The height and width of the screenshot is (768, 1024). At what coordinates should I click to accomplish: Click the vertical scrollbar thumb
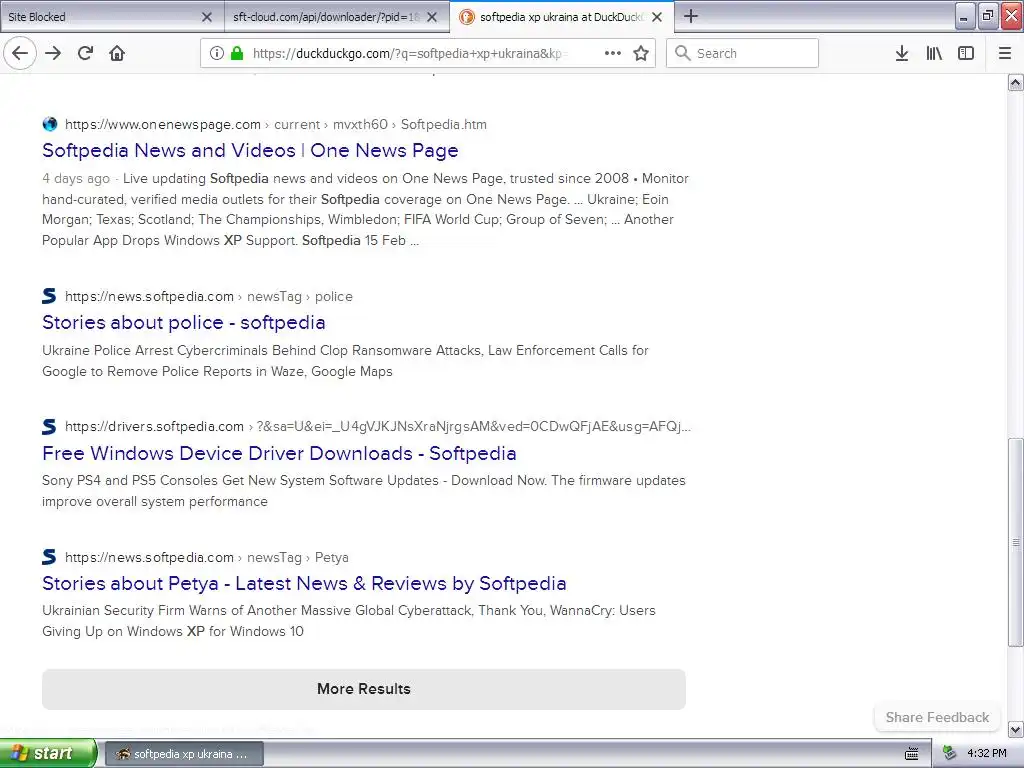coord(1016,542)
